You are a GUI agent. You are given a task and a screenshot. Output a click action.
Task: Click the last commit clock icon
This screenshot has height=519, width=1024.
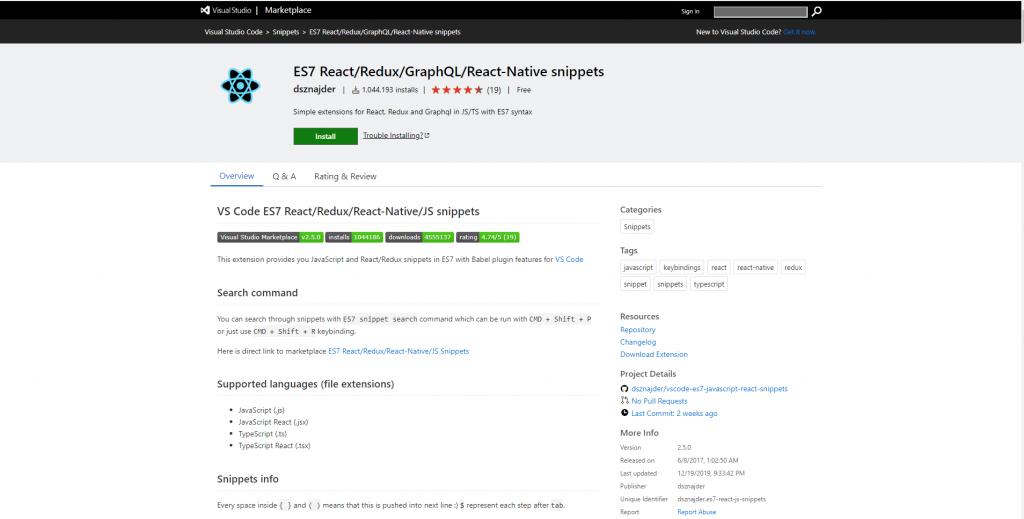(624, 413)
